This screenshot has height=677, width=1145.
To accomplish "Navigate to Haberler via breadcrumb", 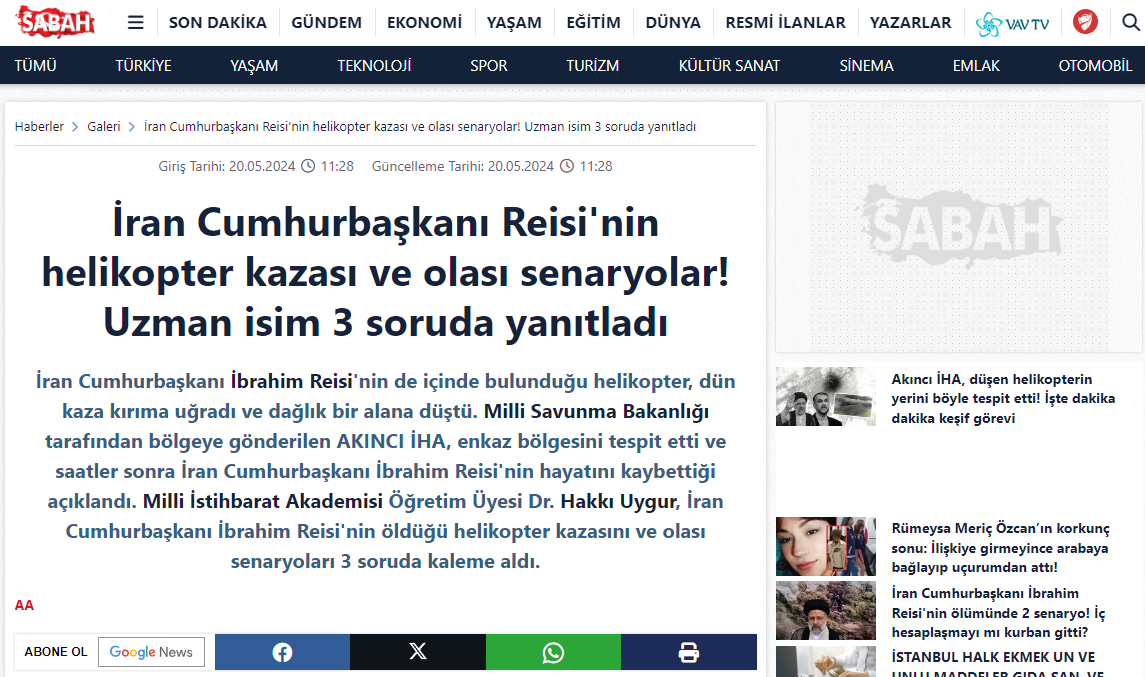I will (39, 126).
